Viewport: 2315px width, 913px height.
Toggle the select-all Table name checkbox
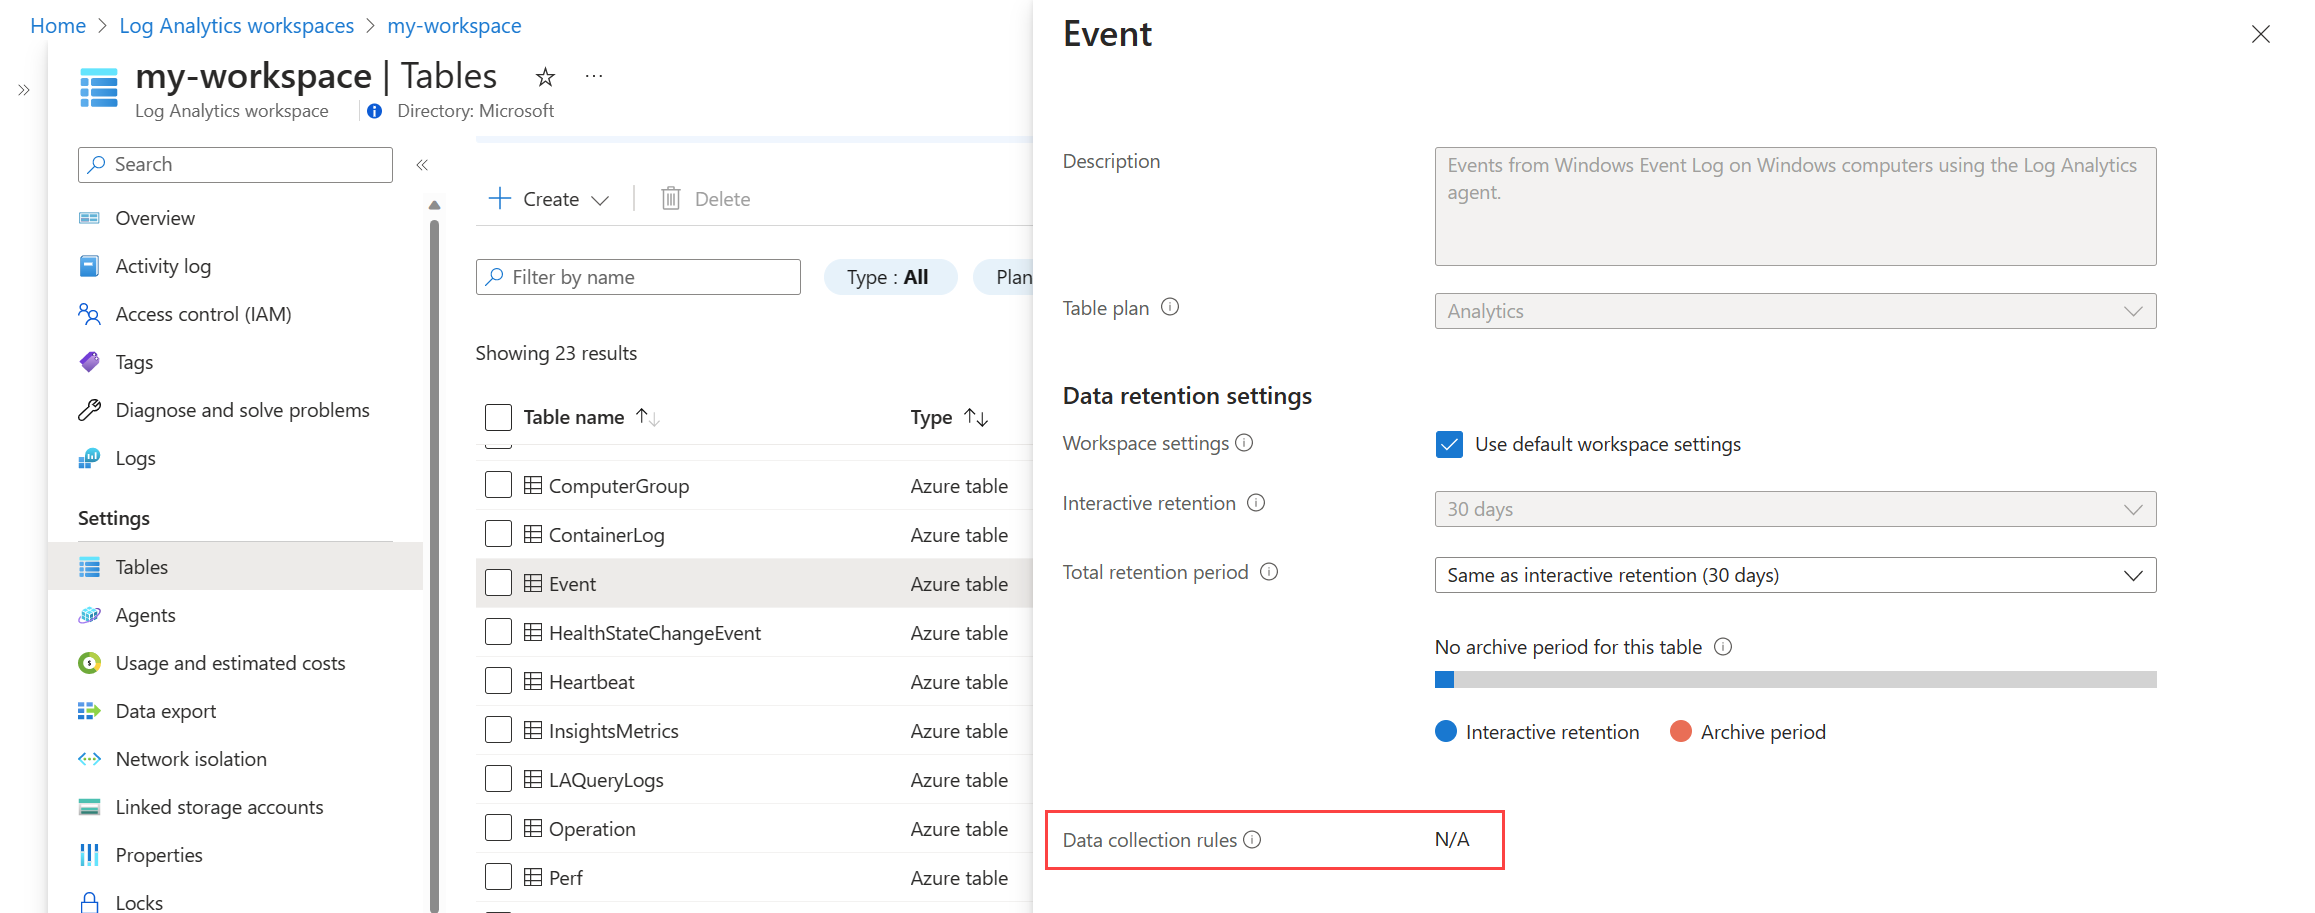[498, 417]
